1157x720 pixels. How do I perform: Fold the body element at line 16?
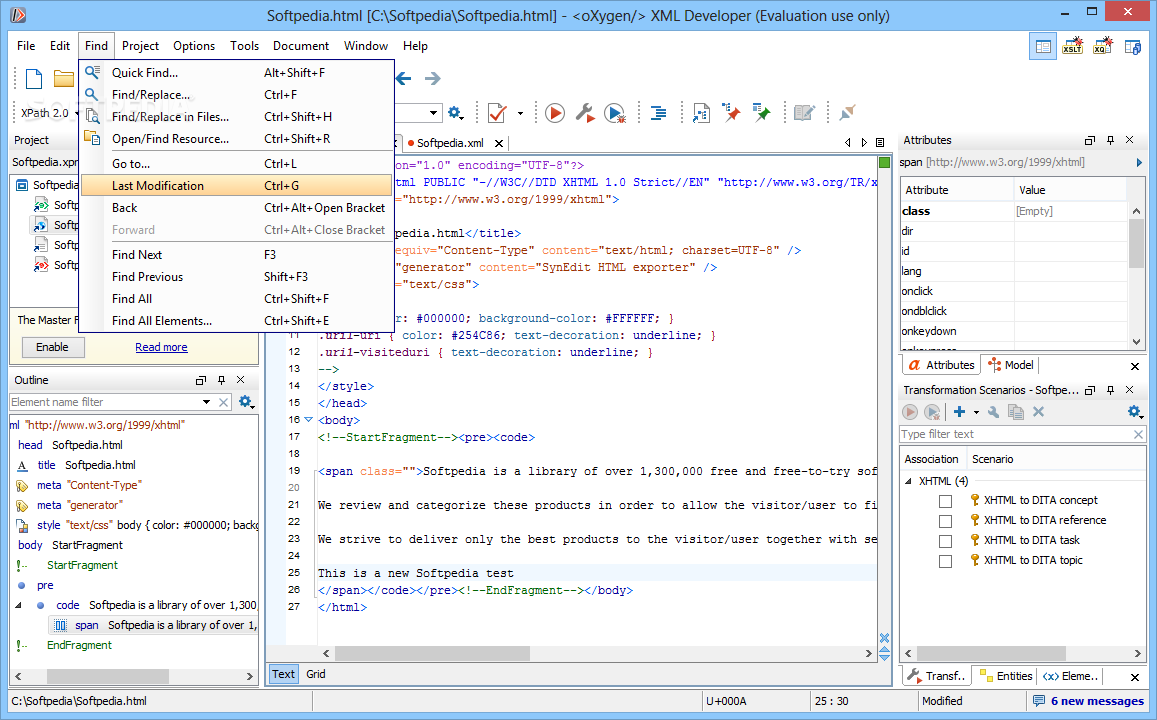[309, 420]
